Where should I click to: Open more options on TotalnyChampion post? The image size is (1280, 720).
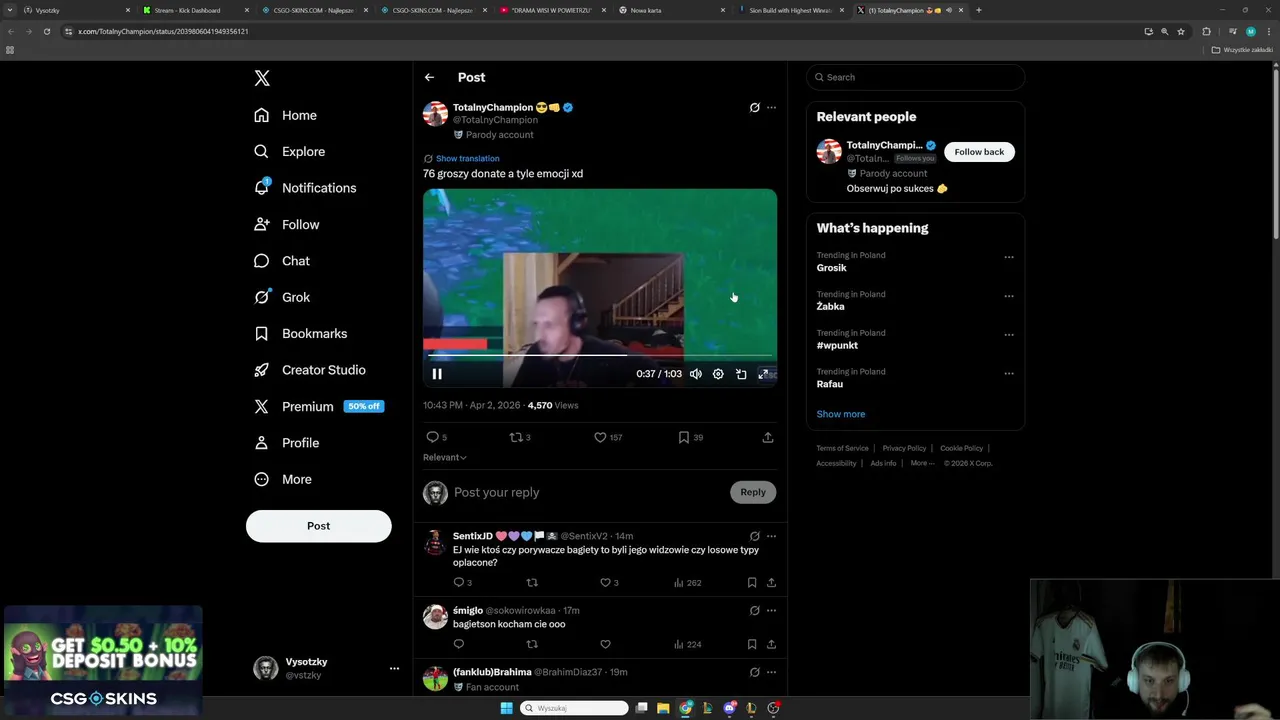coord(771,107)
